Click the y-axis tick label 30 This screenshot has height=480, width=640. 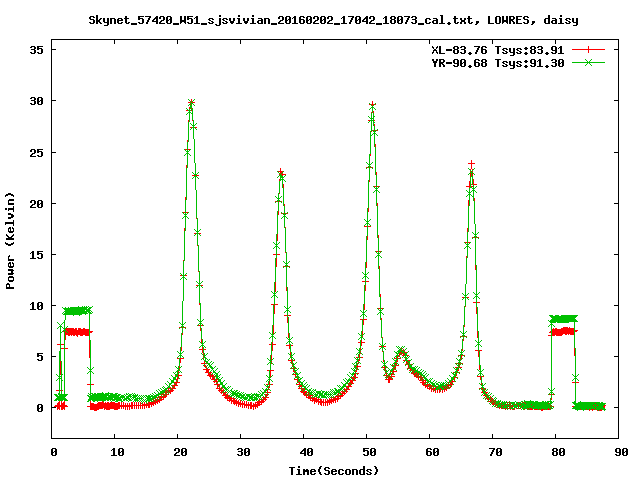click(x=36, y=101)
